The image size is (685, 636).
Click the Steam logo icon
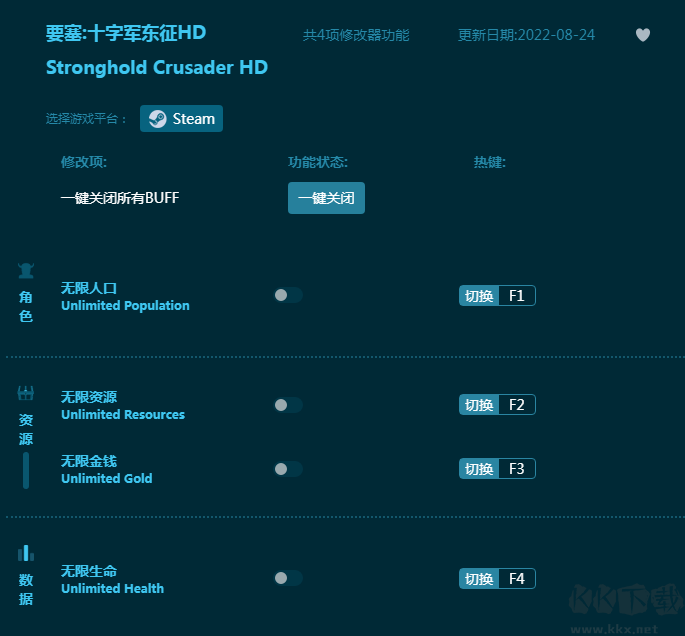pos(157,119)
